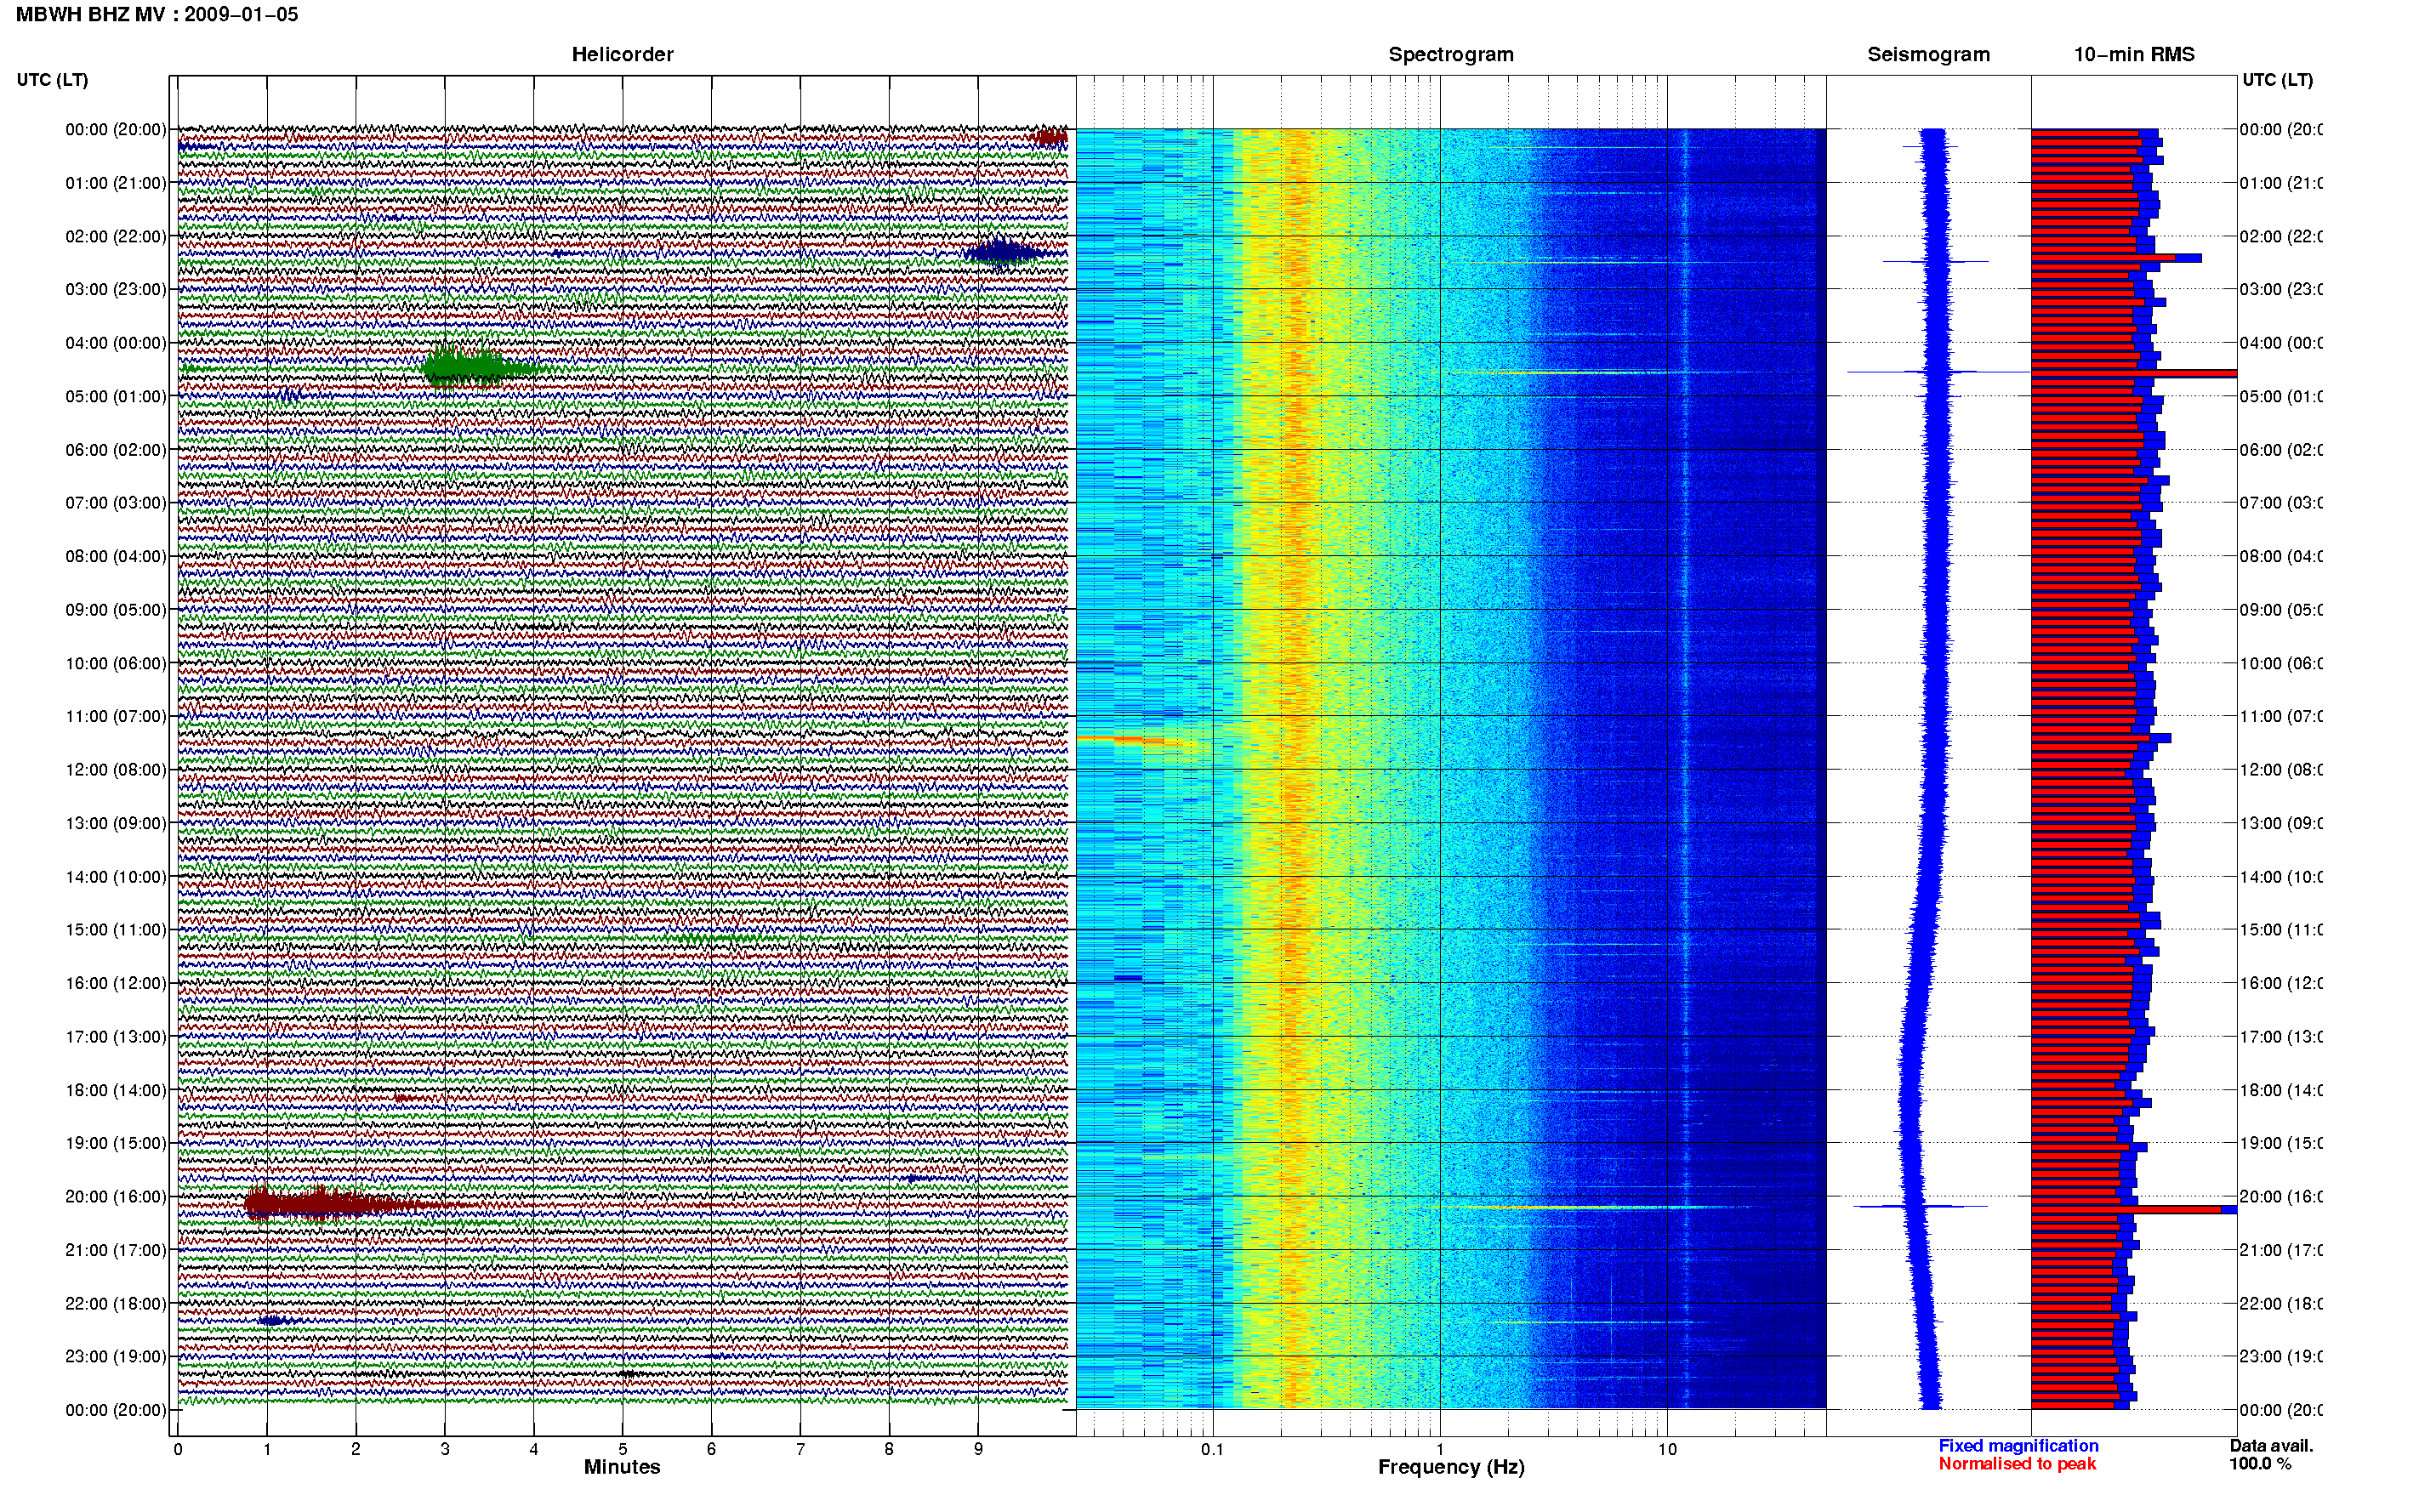Select the Spectrogram panel heading
The width and height of the screenshot is (2419, 1512).
1451,55
